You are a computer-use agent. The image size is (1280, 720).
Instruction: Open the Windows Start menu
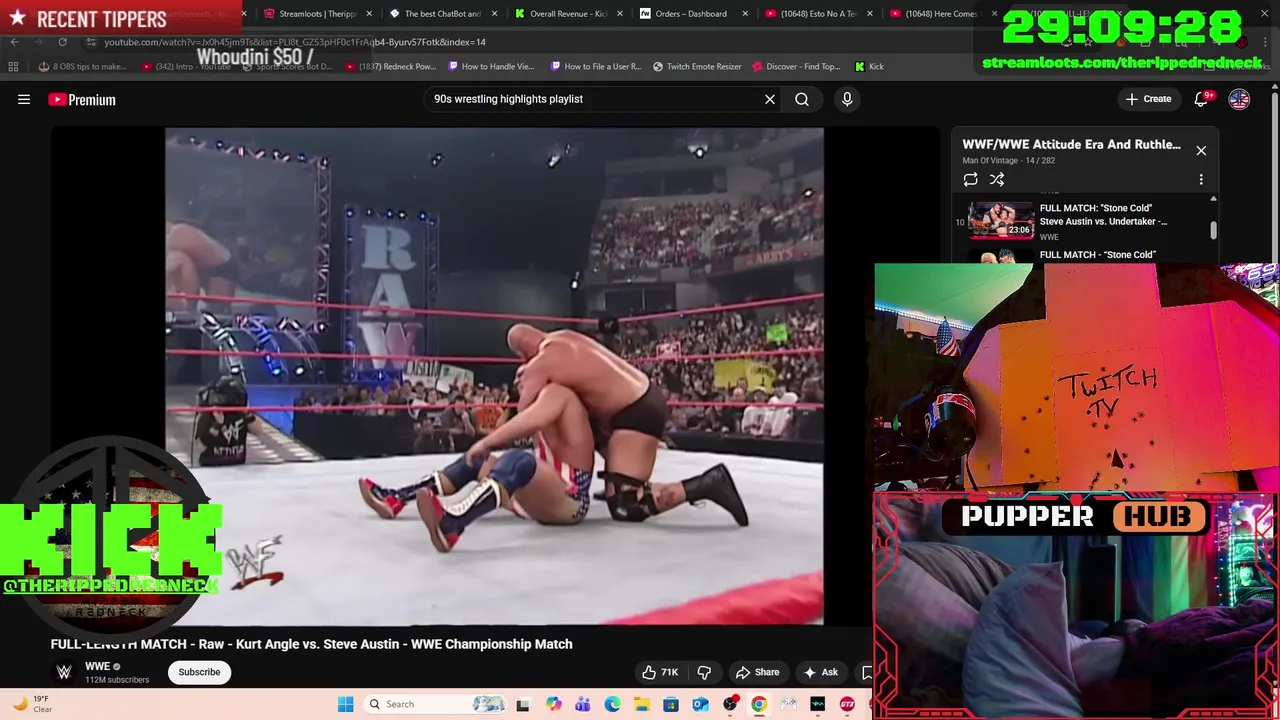click(x=346, y=704)
